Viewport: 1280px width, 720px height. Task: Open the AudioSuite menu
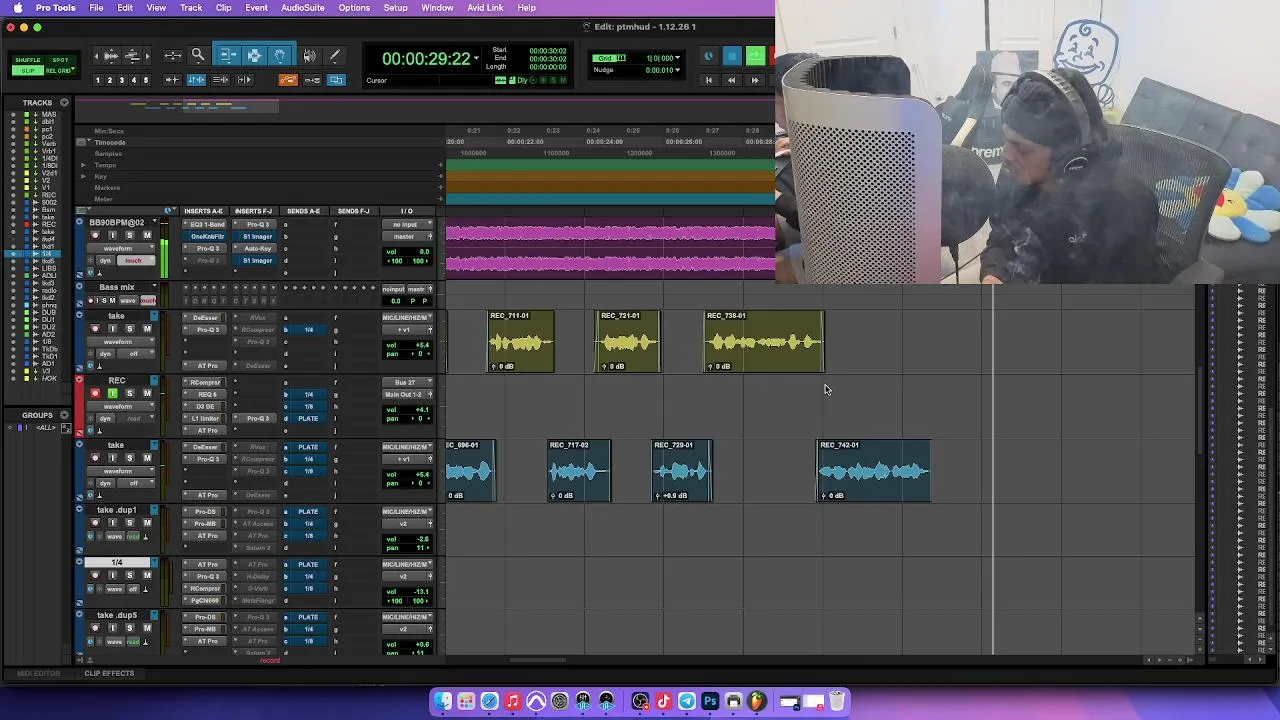[x=302, y=7]
